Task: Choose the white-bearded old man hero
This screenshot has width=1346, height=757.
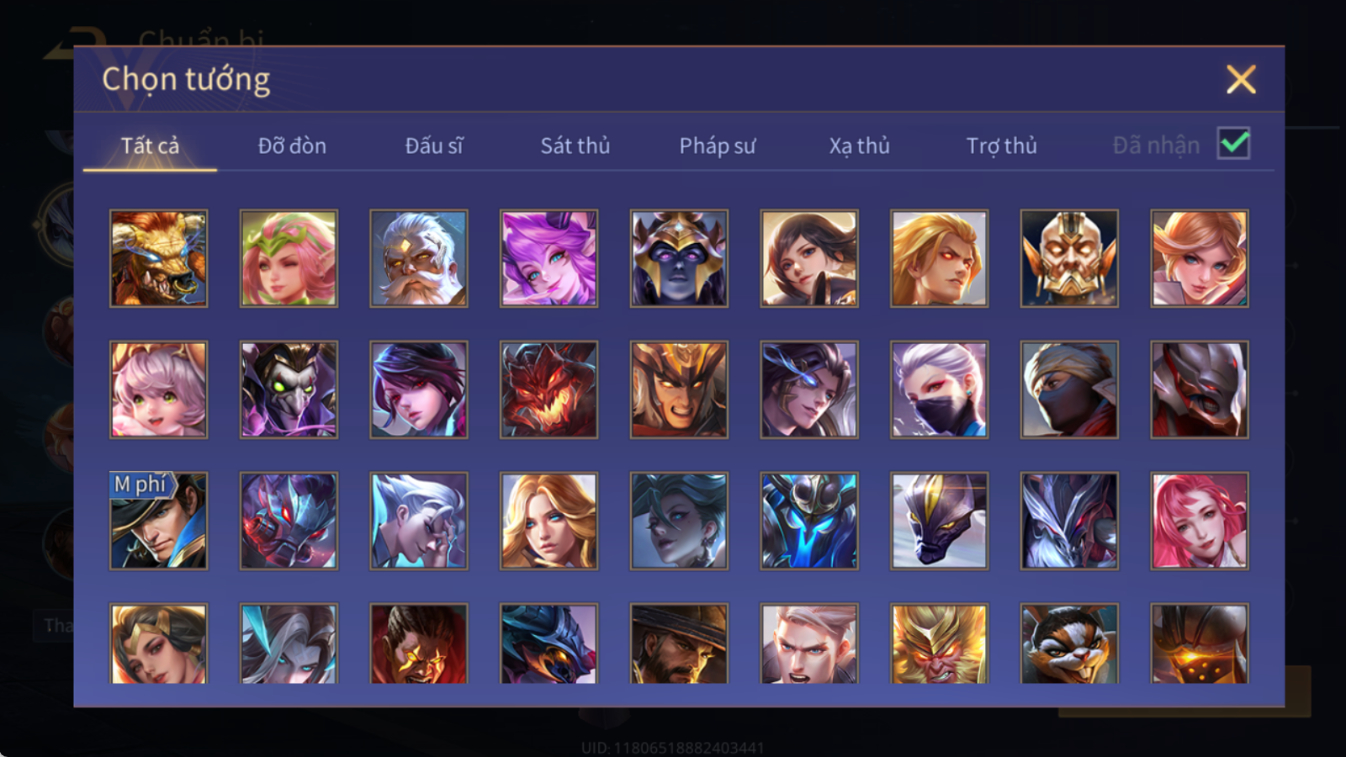Action: pos(419,258)
